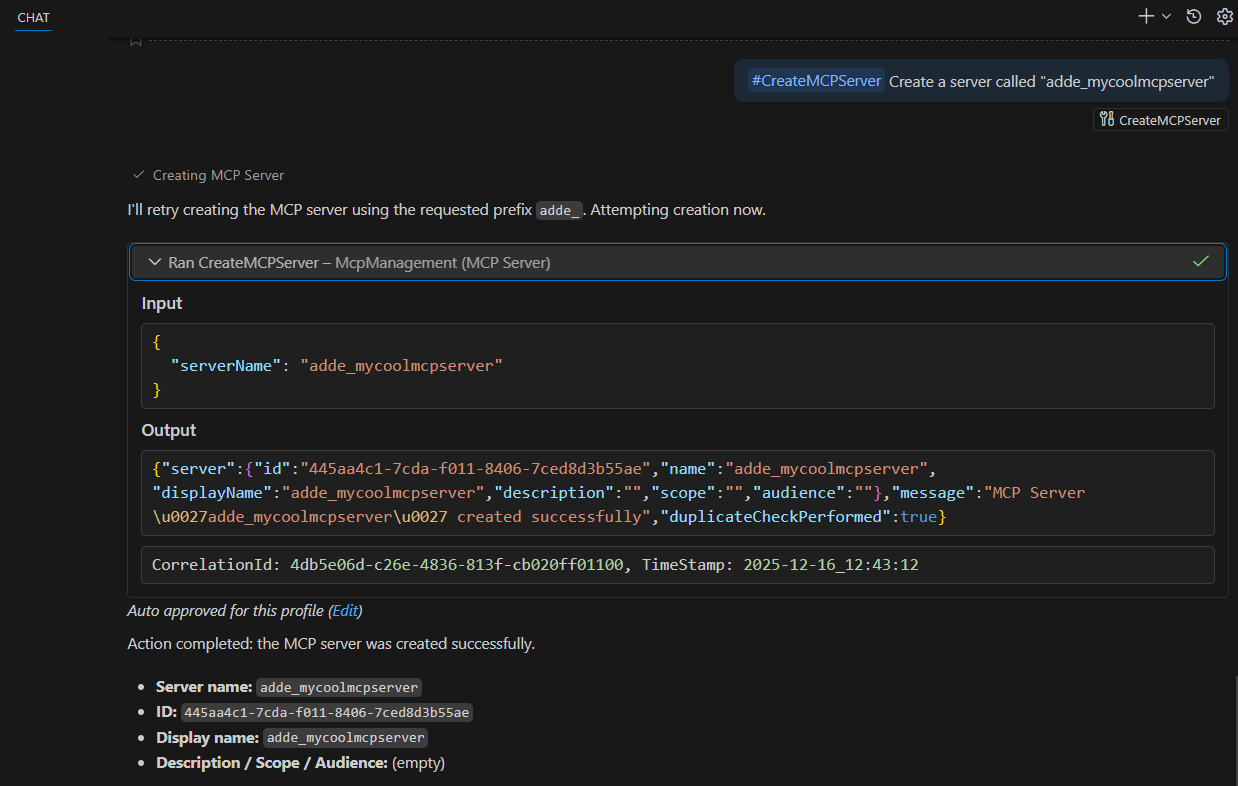This screenshot has height=786, width=1238.
Task: Open chat settings gear icon
Action: pyautogui.click(x=1224, y=16)
